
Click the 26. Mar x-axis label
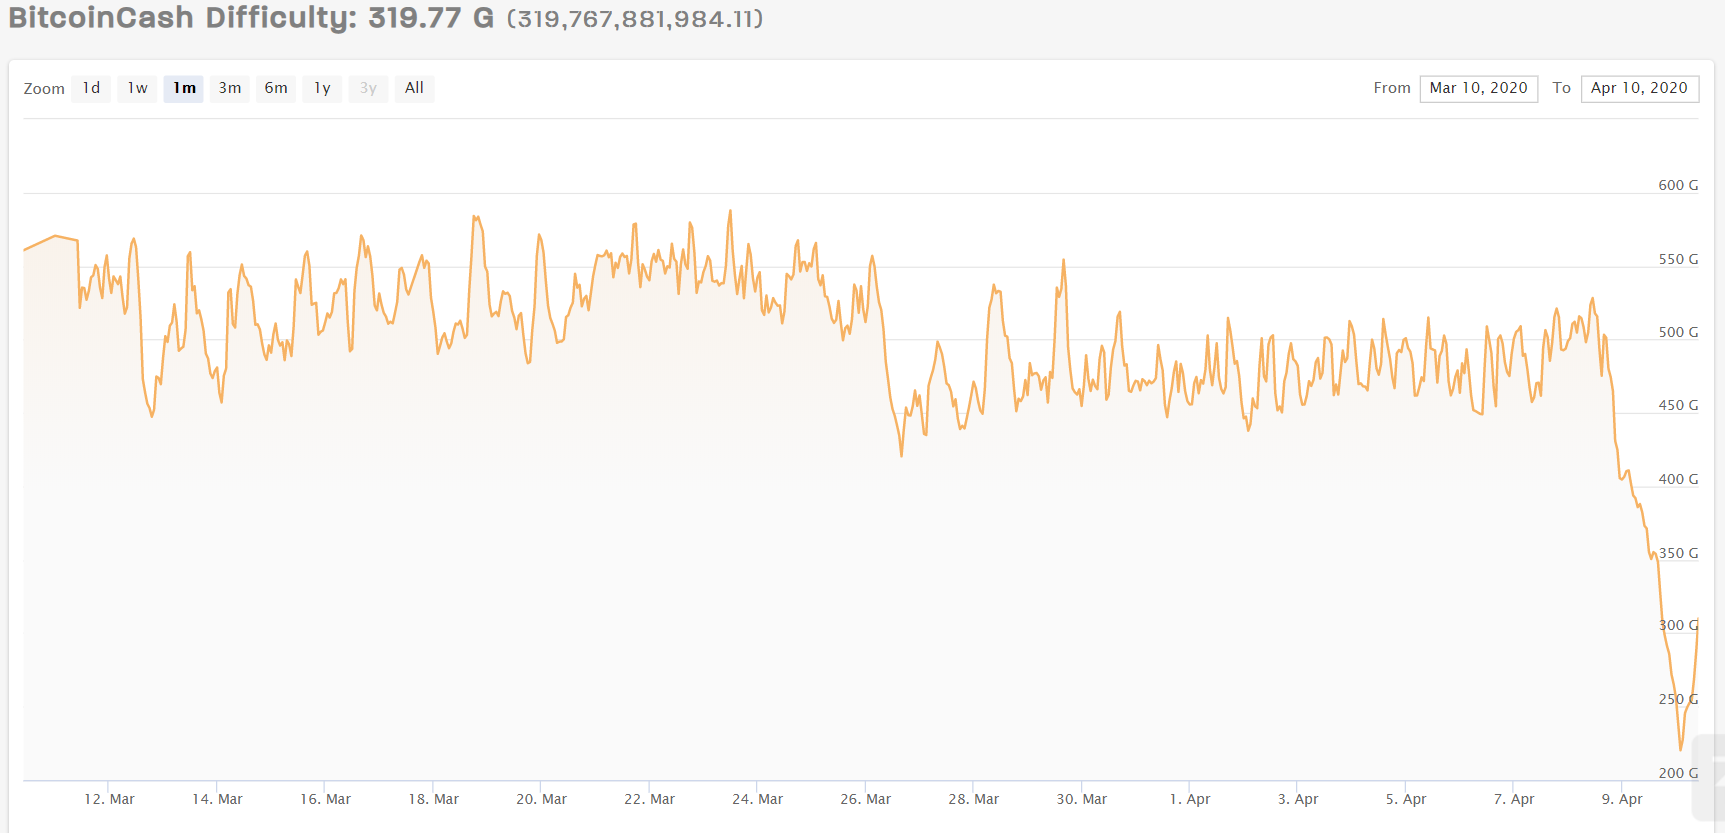[x=865, y=799]
